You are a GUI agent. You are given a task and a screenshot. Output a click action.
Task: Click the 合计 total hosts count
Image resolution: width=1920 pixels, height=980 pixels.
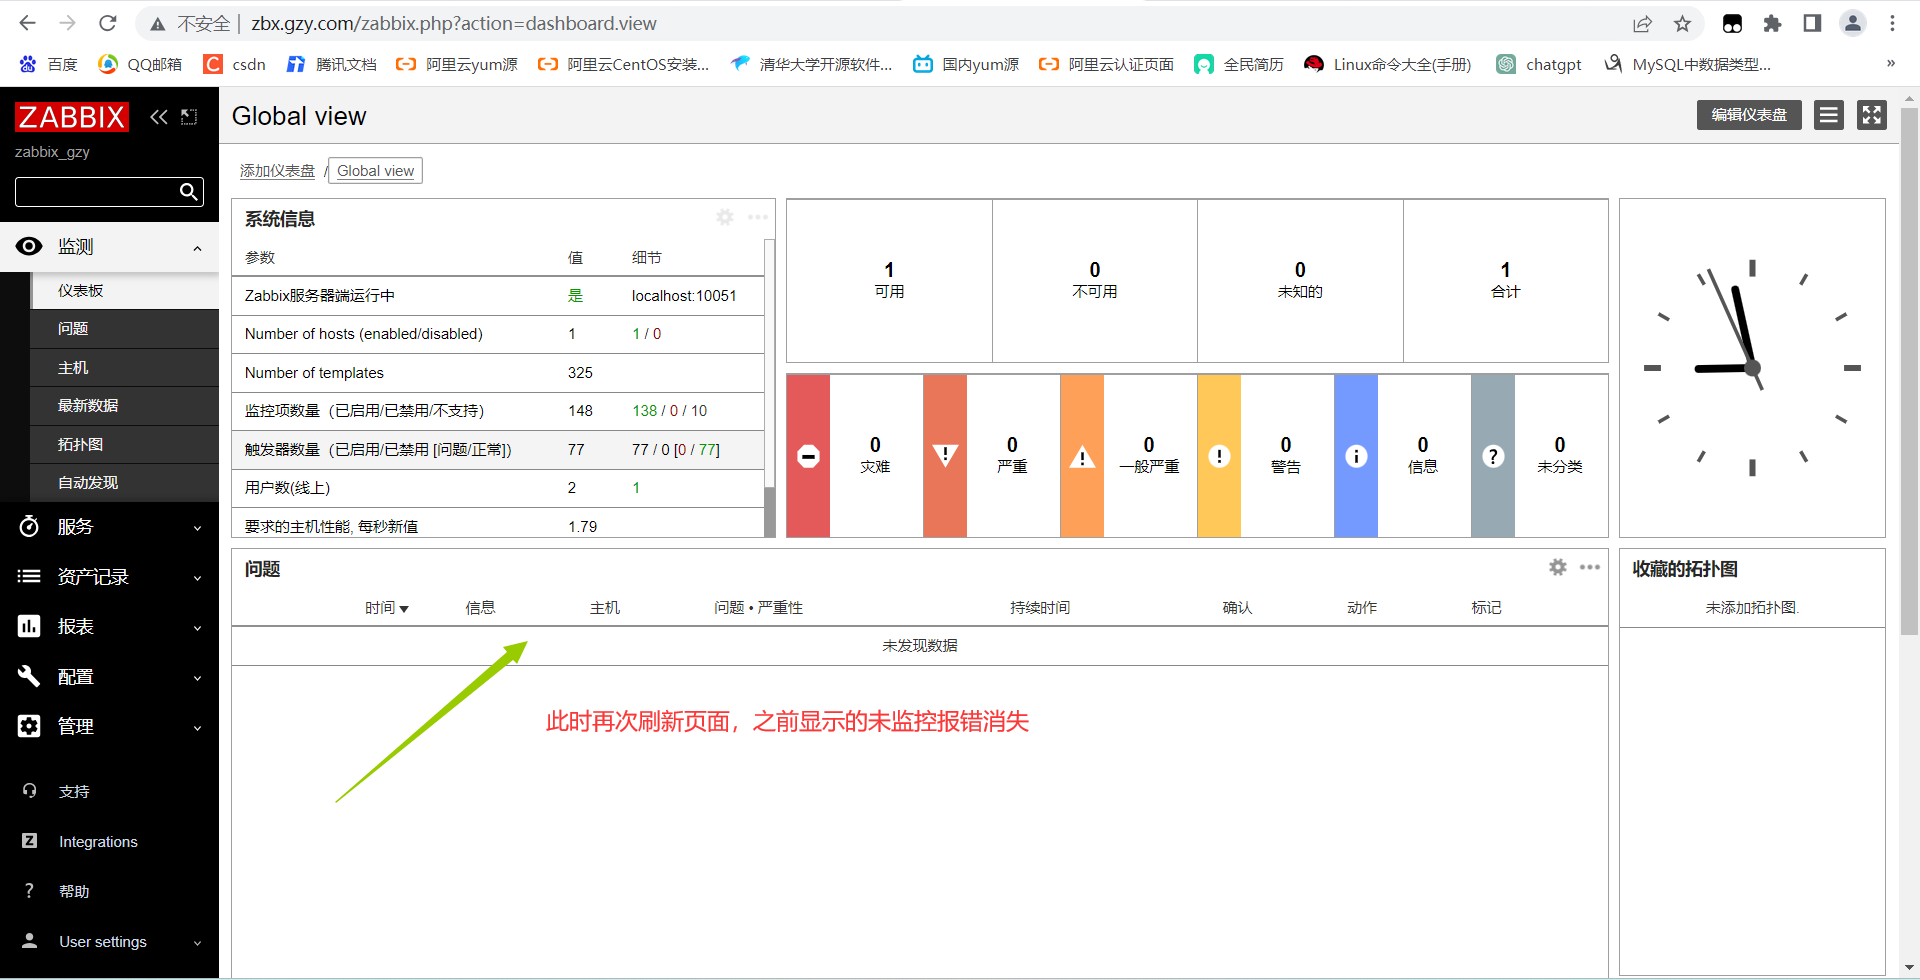(x=1505, y=280)
